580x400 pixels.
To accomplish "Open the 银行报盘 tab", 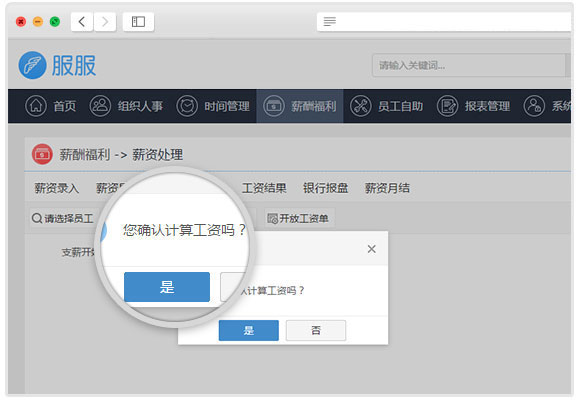I will coord(326,188).
